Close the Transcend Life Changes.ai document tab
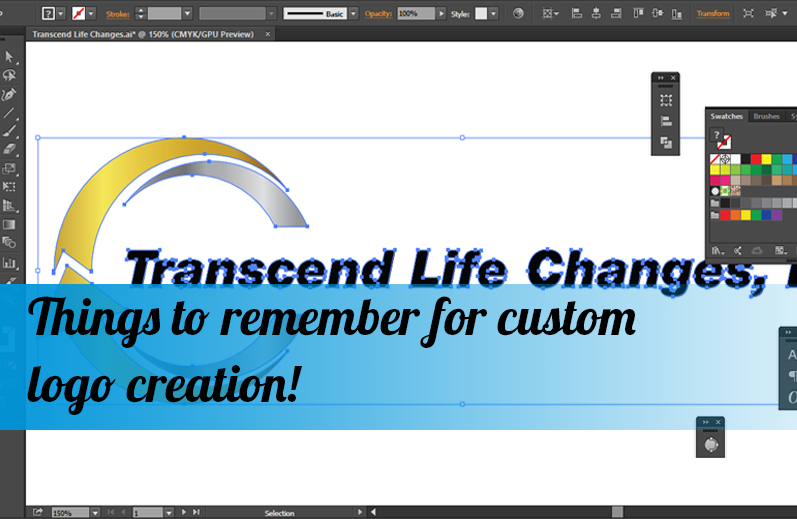This screenshot has width=797, height=519. click(268, 34)
